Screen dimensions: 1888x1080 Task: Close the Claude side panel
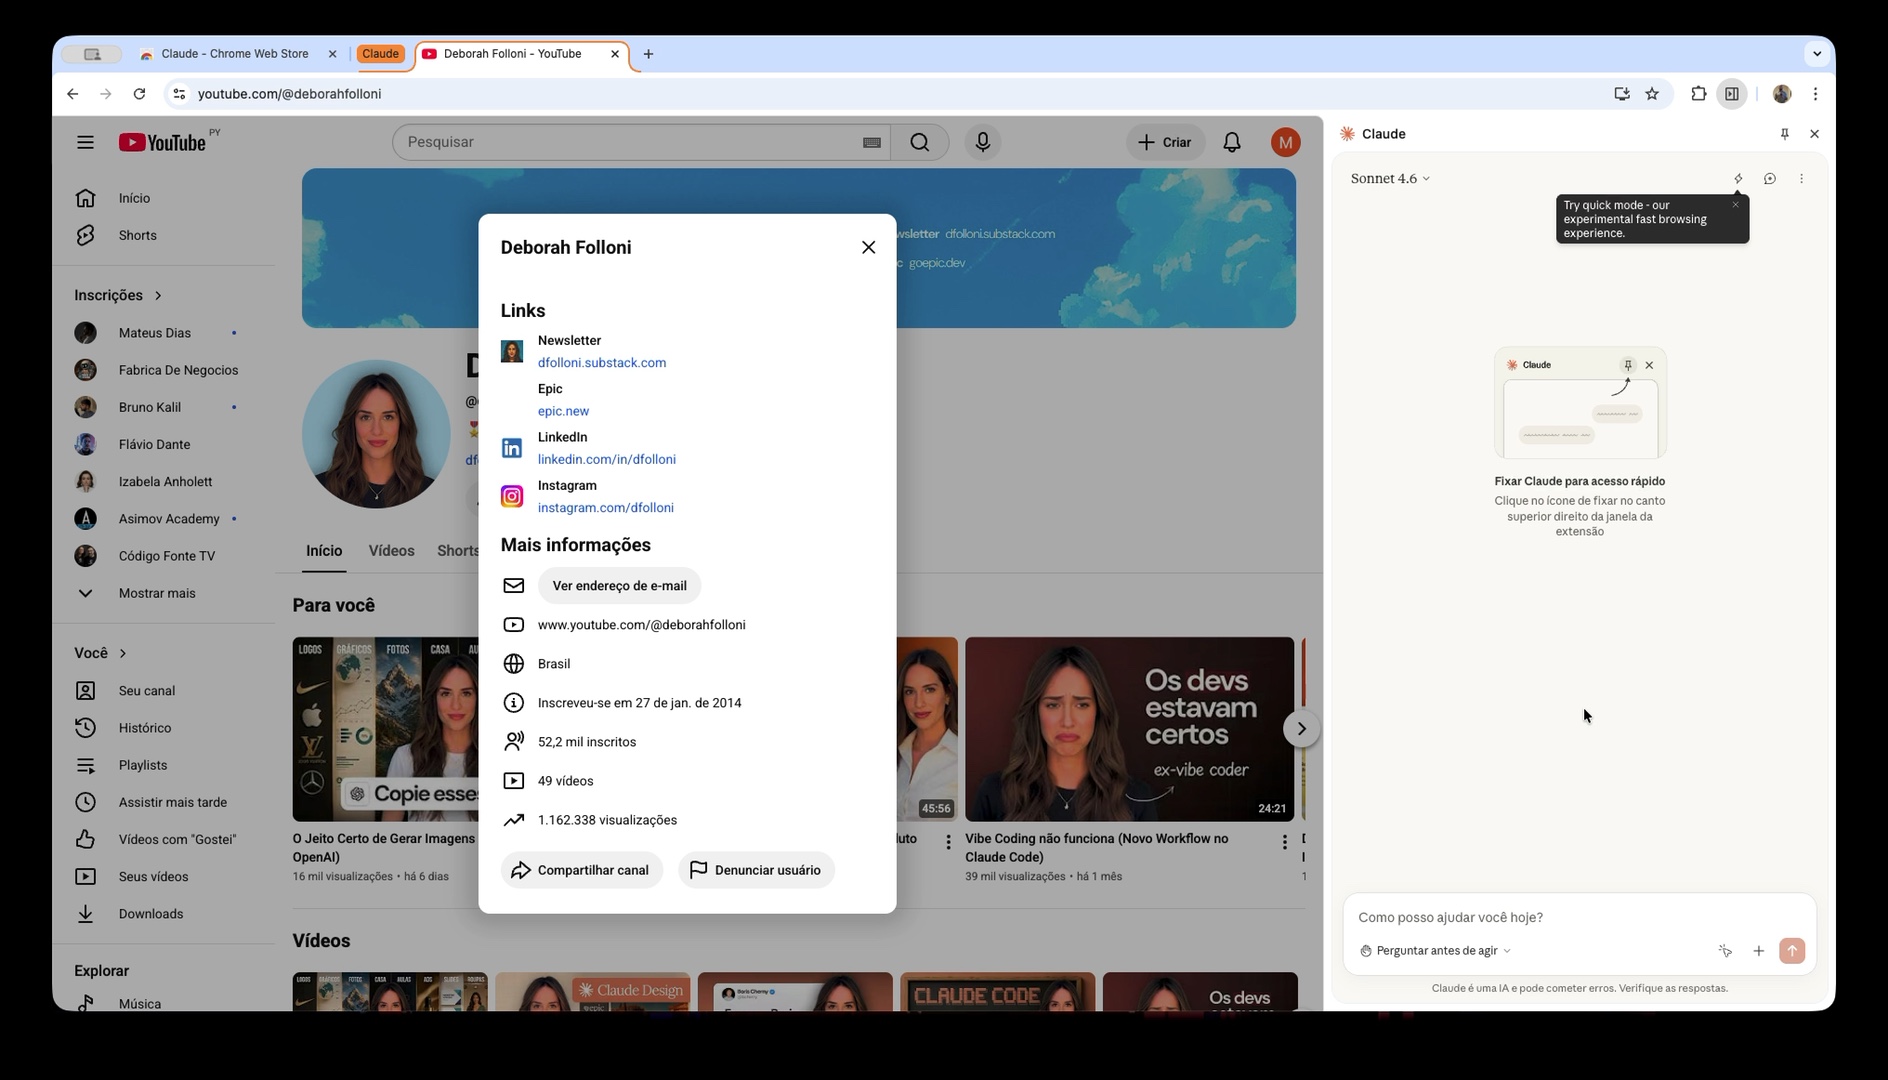[1814, 134]
